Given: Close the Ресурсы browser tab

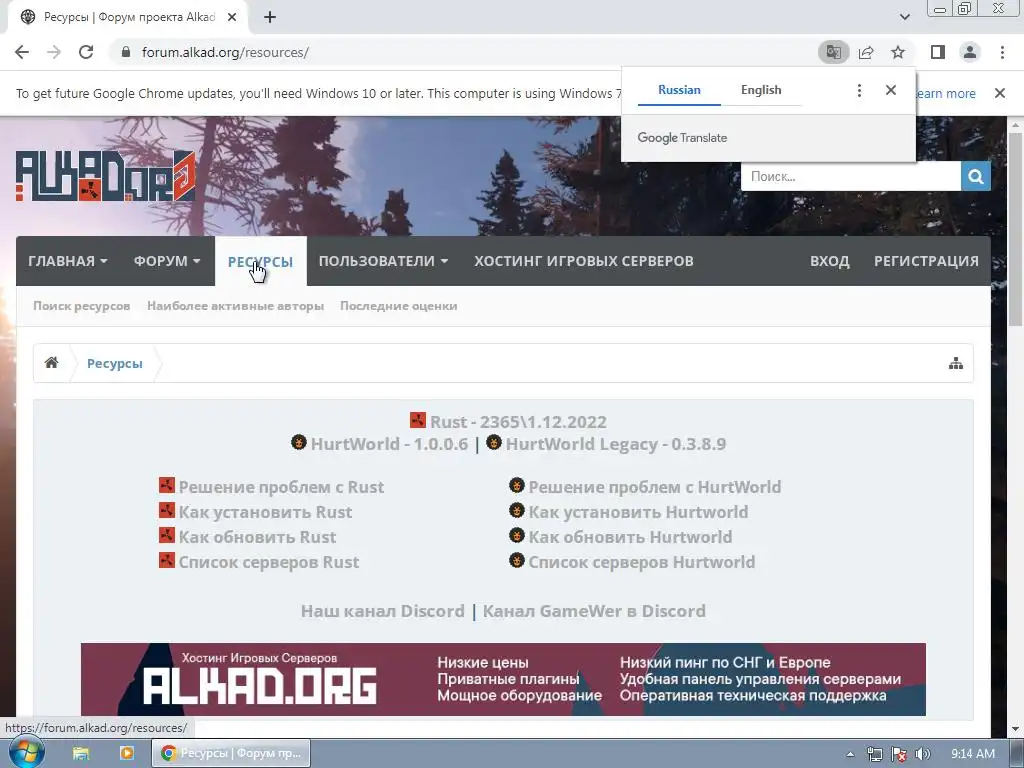Looking at the screenshot, I should pos(232,17).
